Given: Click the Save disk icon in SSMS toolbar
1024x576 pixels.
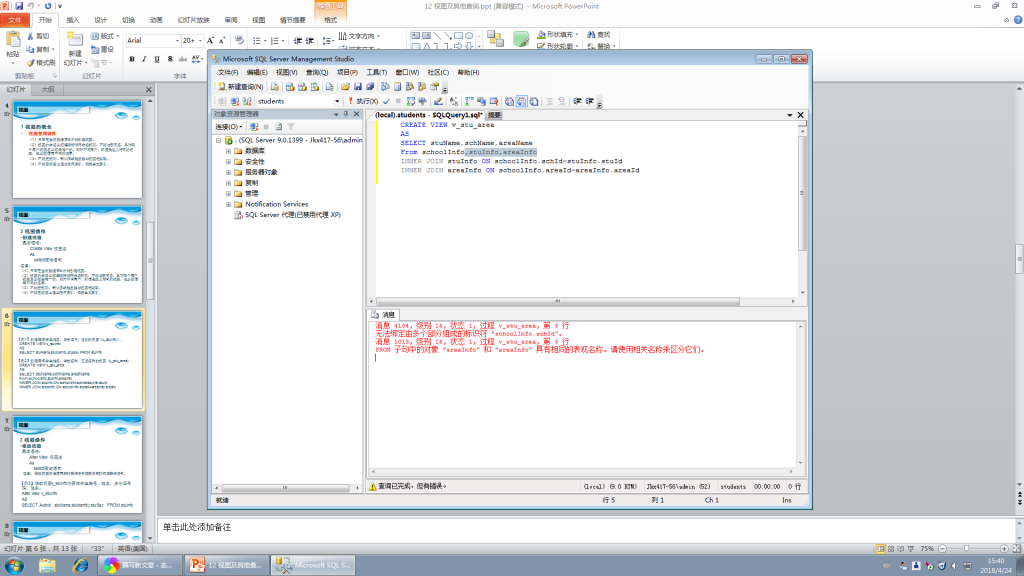Looking at the screenshot, I should pos(358,86).
